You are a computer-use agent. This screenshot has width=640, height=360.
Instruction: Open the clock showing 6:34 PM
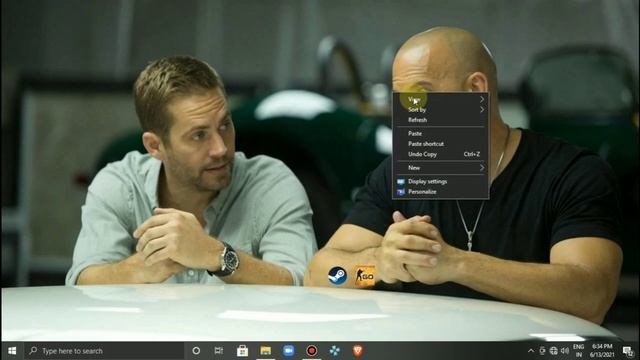(602, 351)
